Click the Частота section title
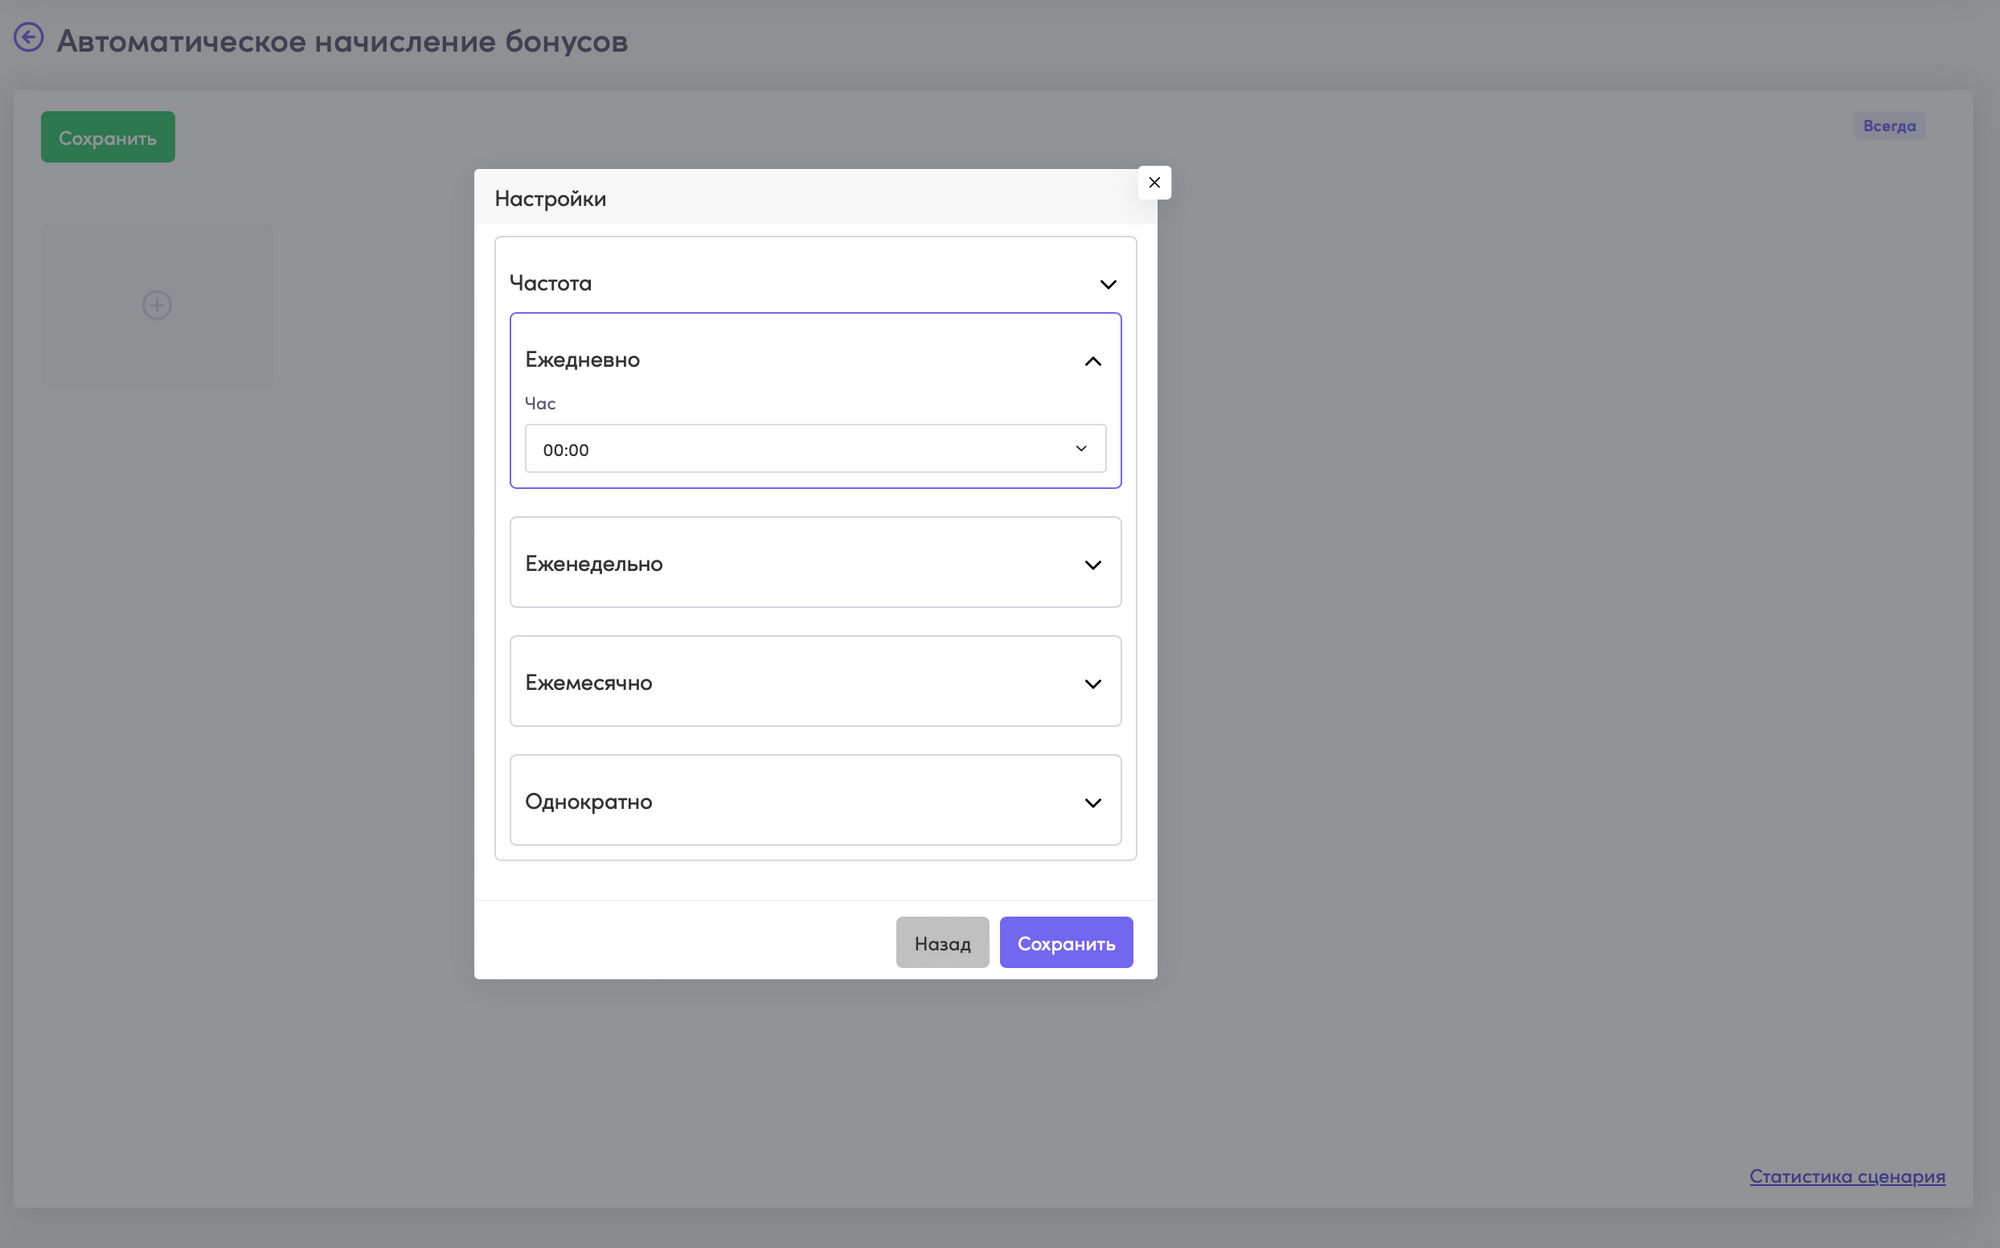This screenshot has width=2000, height=1248. (x=551, y=283)
